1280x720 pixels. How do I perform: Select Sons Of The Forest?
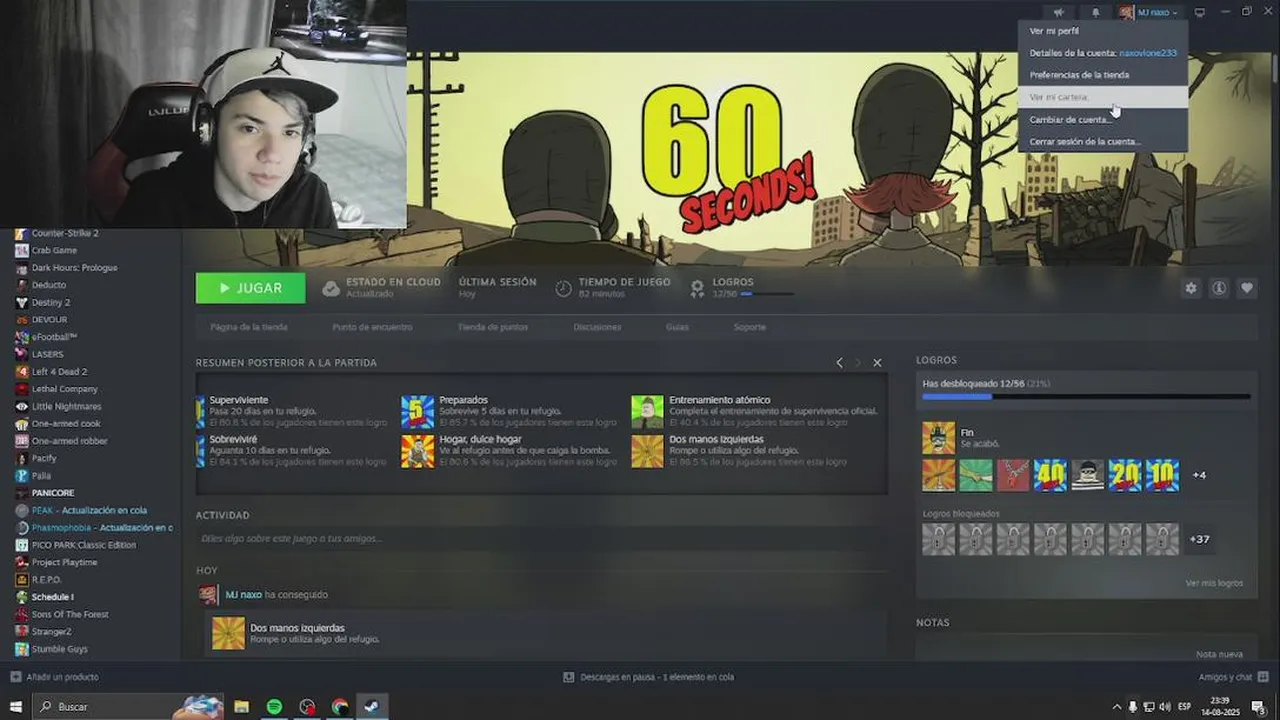click(70, 614)
